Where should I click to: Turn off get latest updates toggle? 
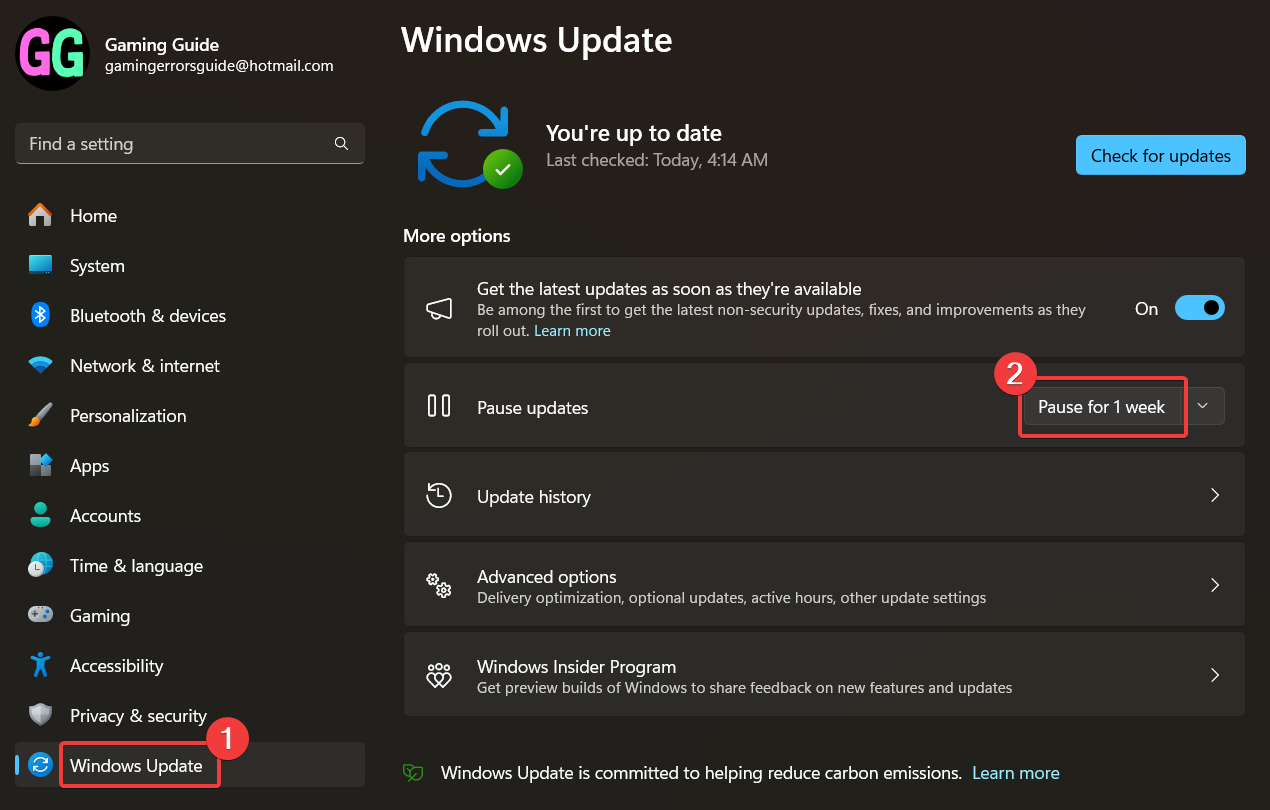(x=1199, y=308)
